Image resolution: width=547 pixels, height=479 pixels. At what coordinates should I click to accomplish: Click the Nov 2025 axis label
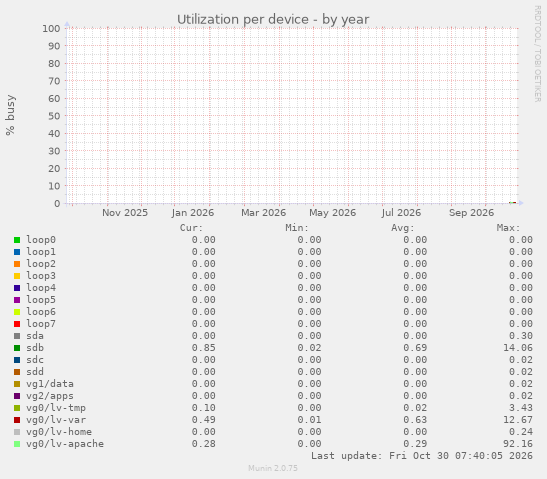[125, 213]
